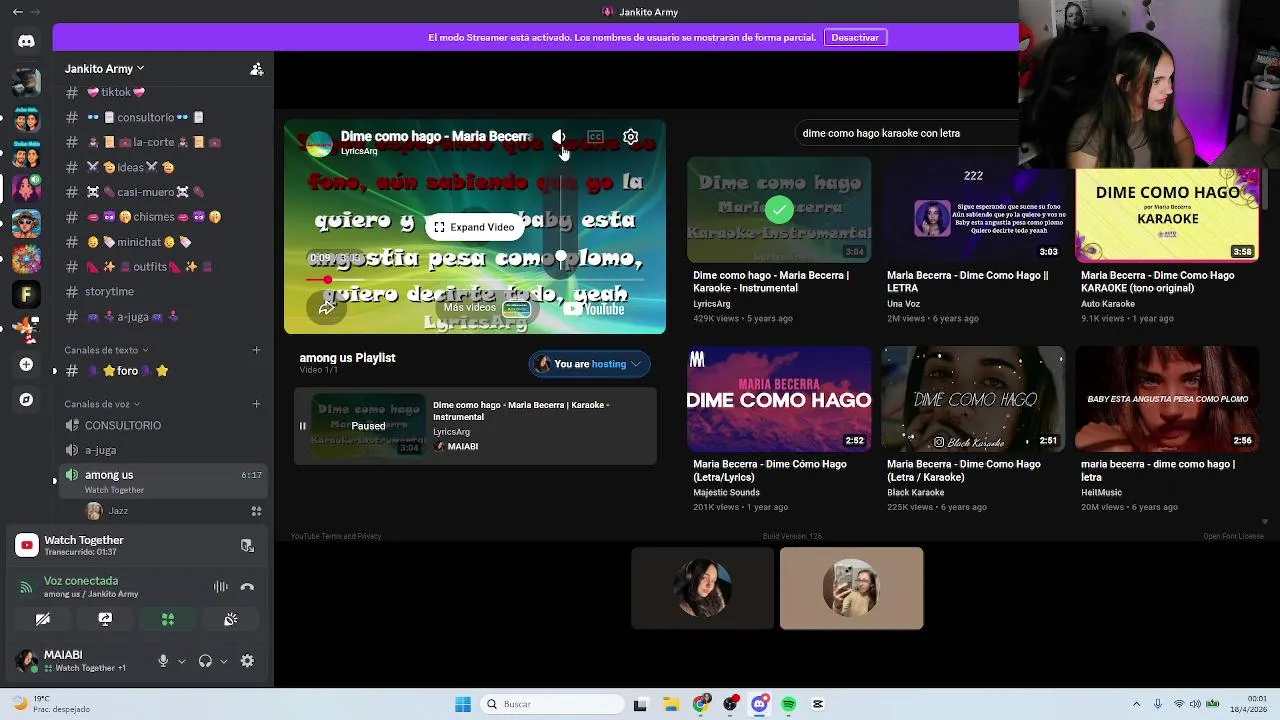
Task: Click the YouTube logo on the video
Action: pos(594,309)
